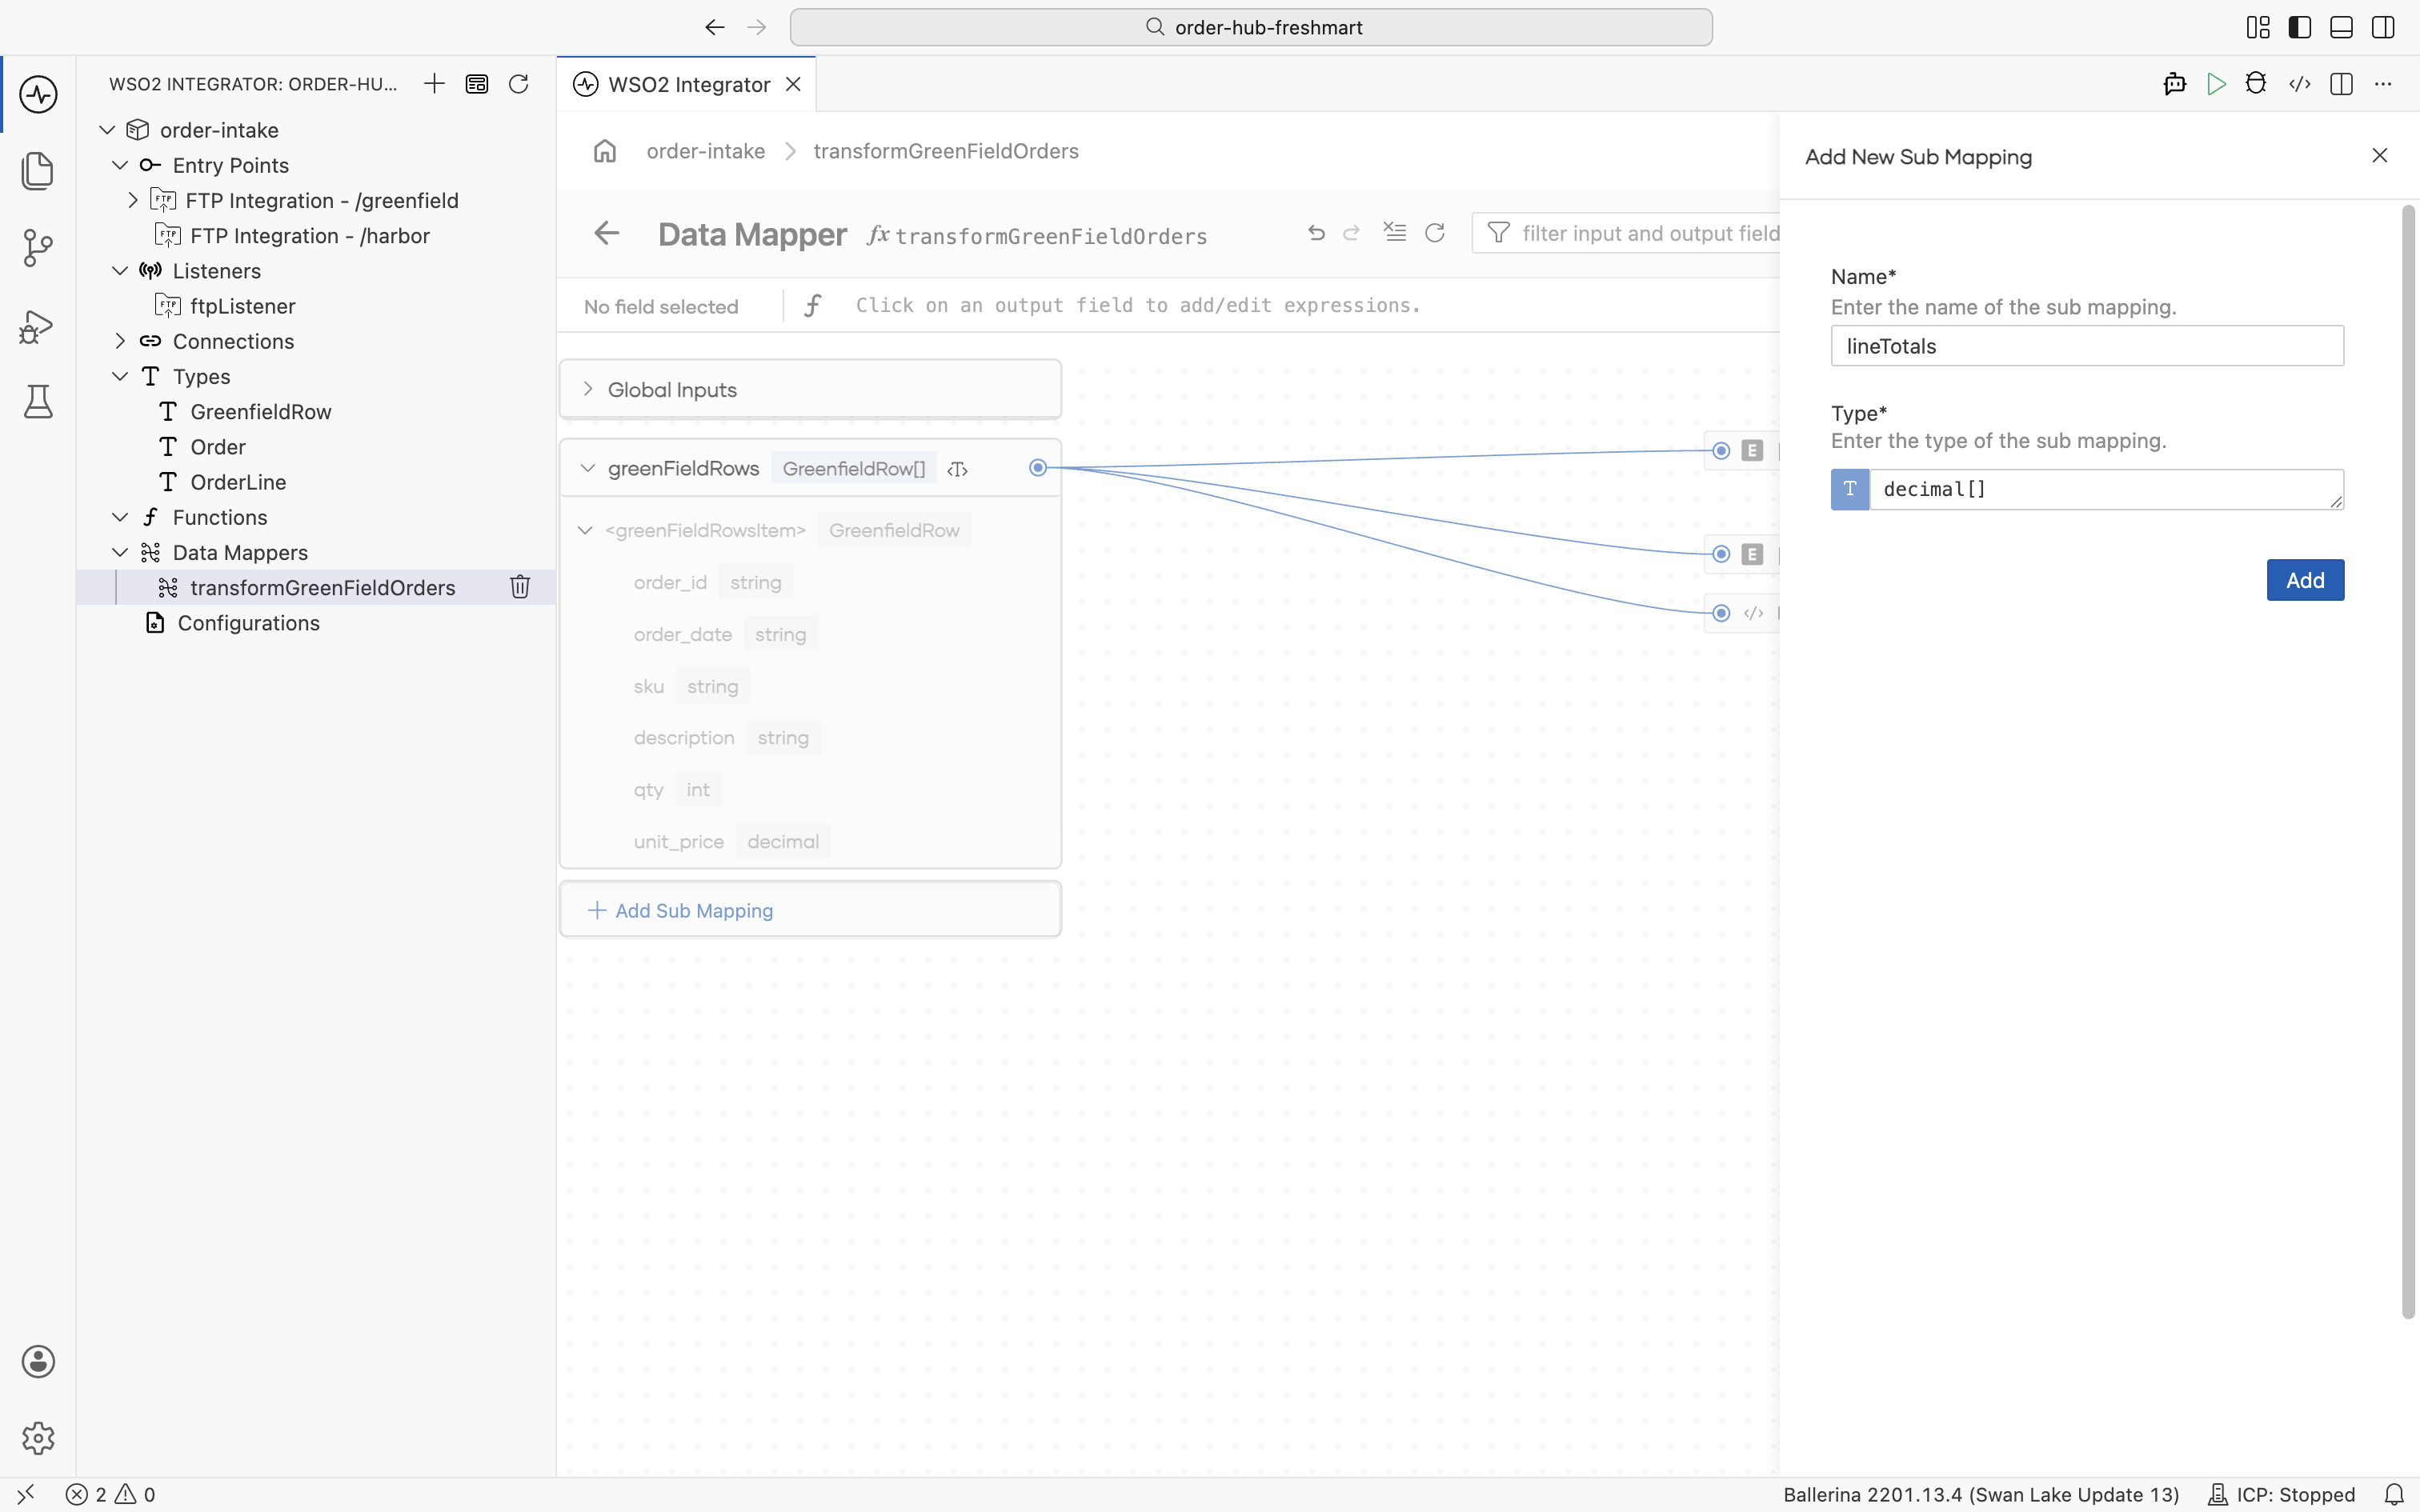Click the errors and warnings status item
This screenshot has height=1512, width=2420.
tap(111, 1495)
